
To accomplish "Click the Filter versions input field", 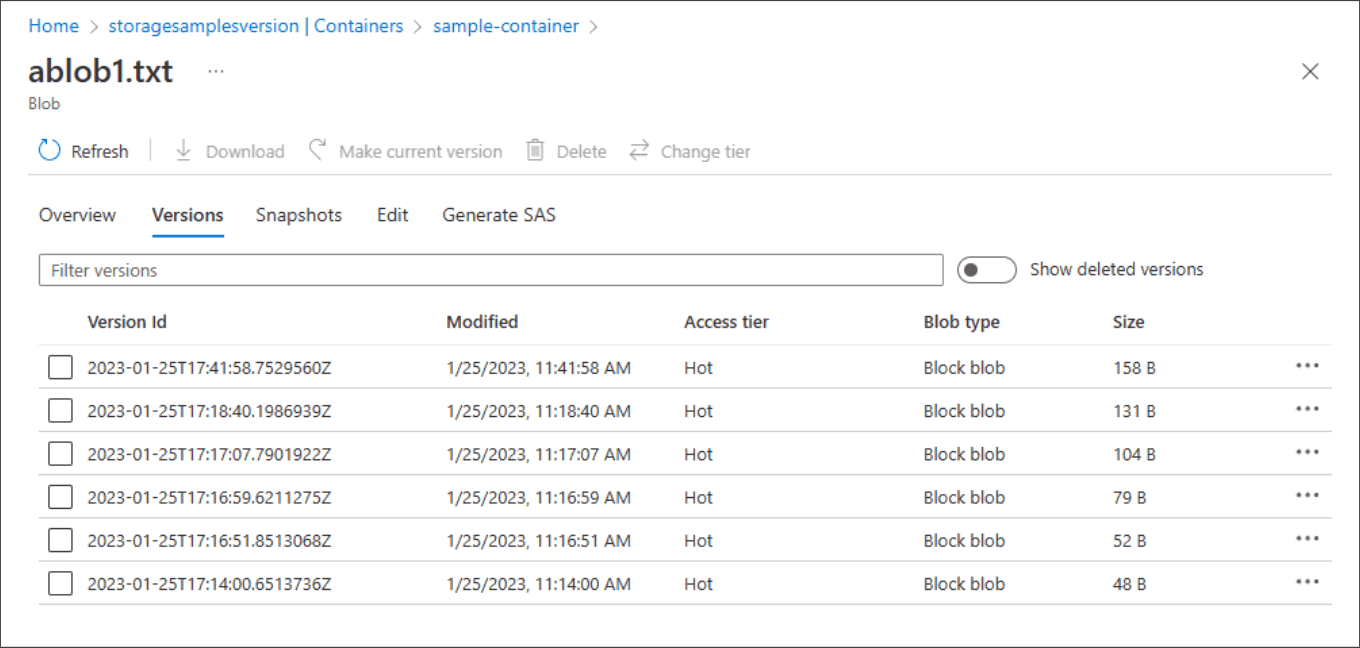I will click(x=491, y=270).
